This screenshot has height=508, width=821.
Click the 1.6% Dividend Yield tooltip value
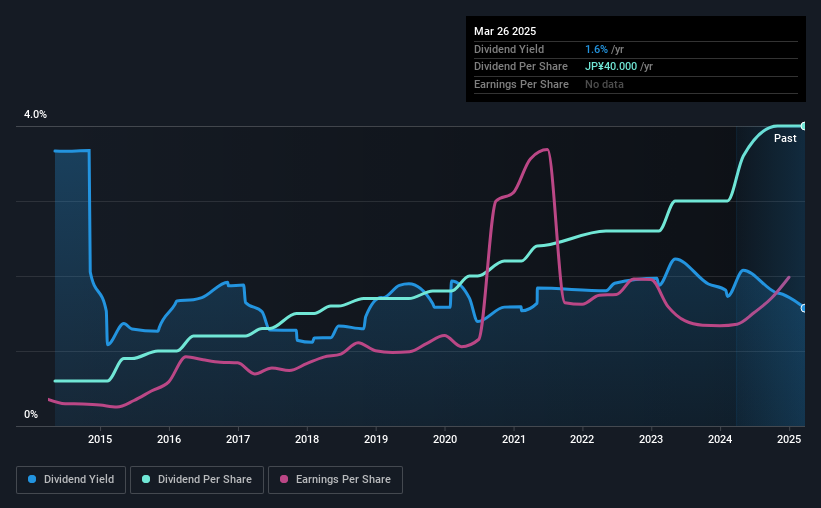596,49
